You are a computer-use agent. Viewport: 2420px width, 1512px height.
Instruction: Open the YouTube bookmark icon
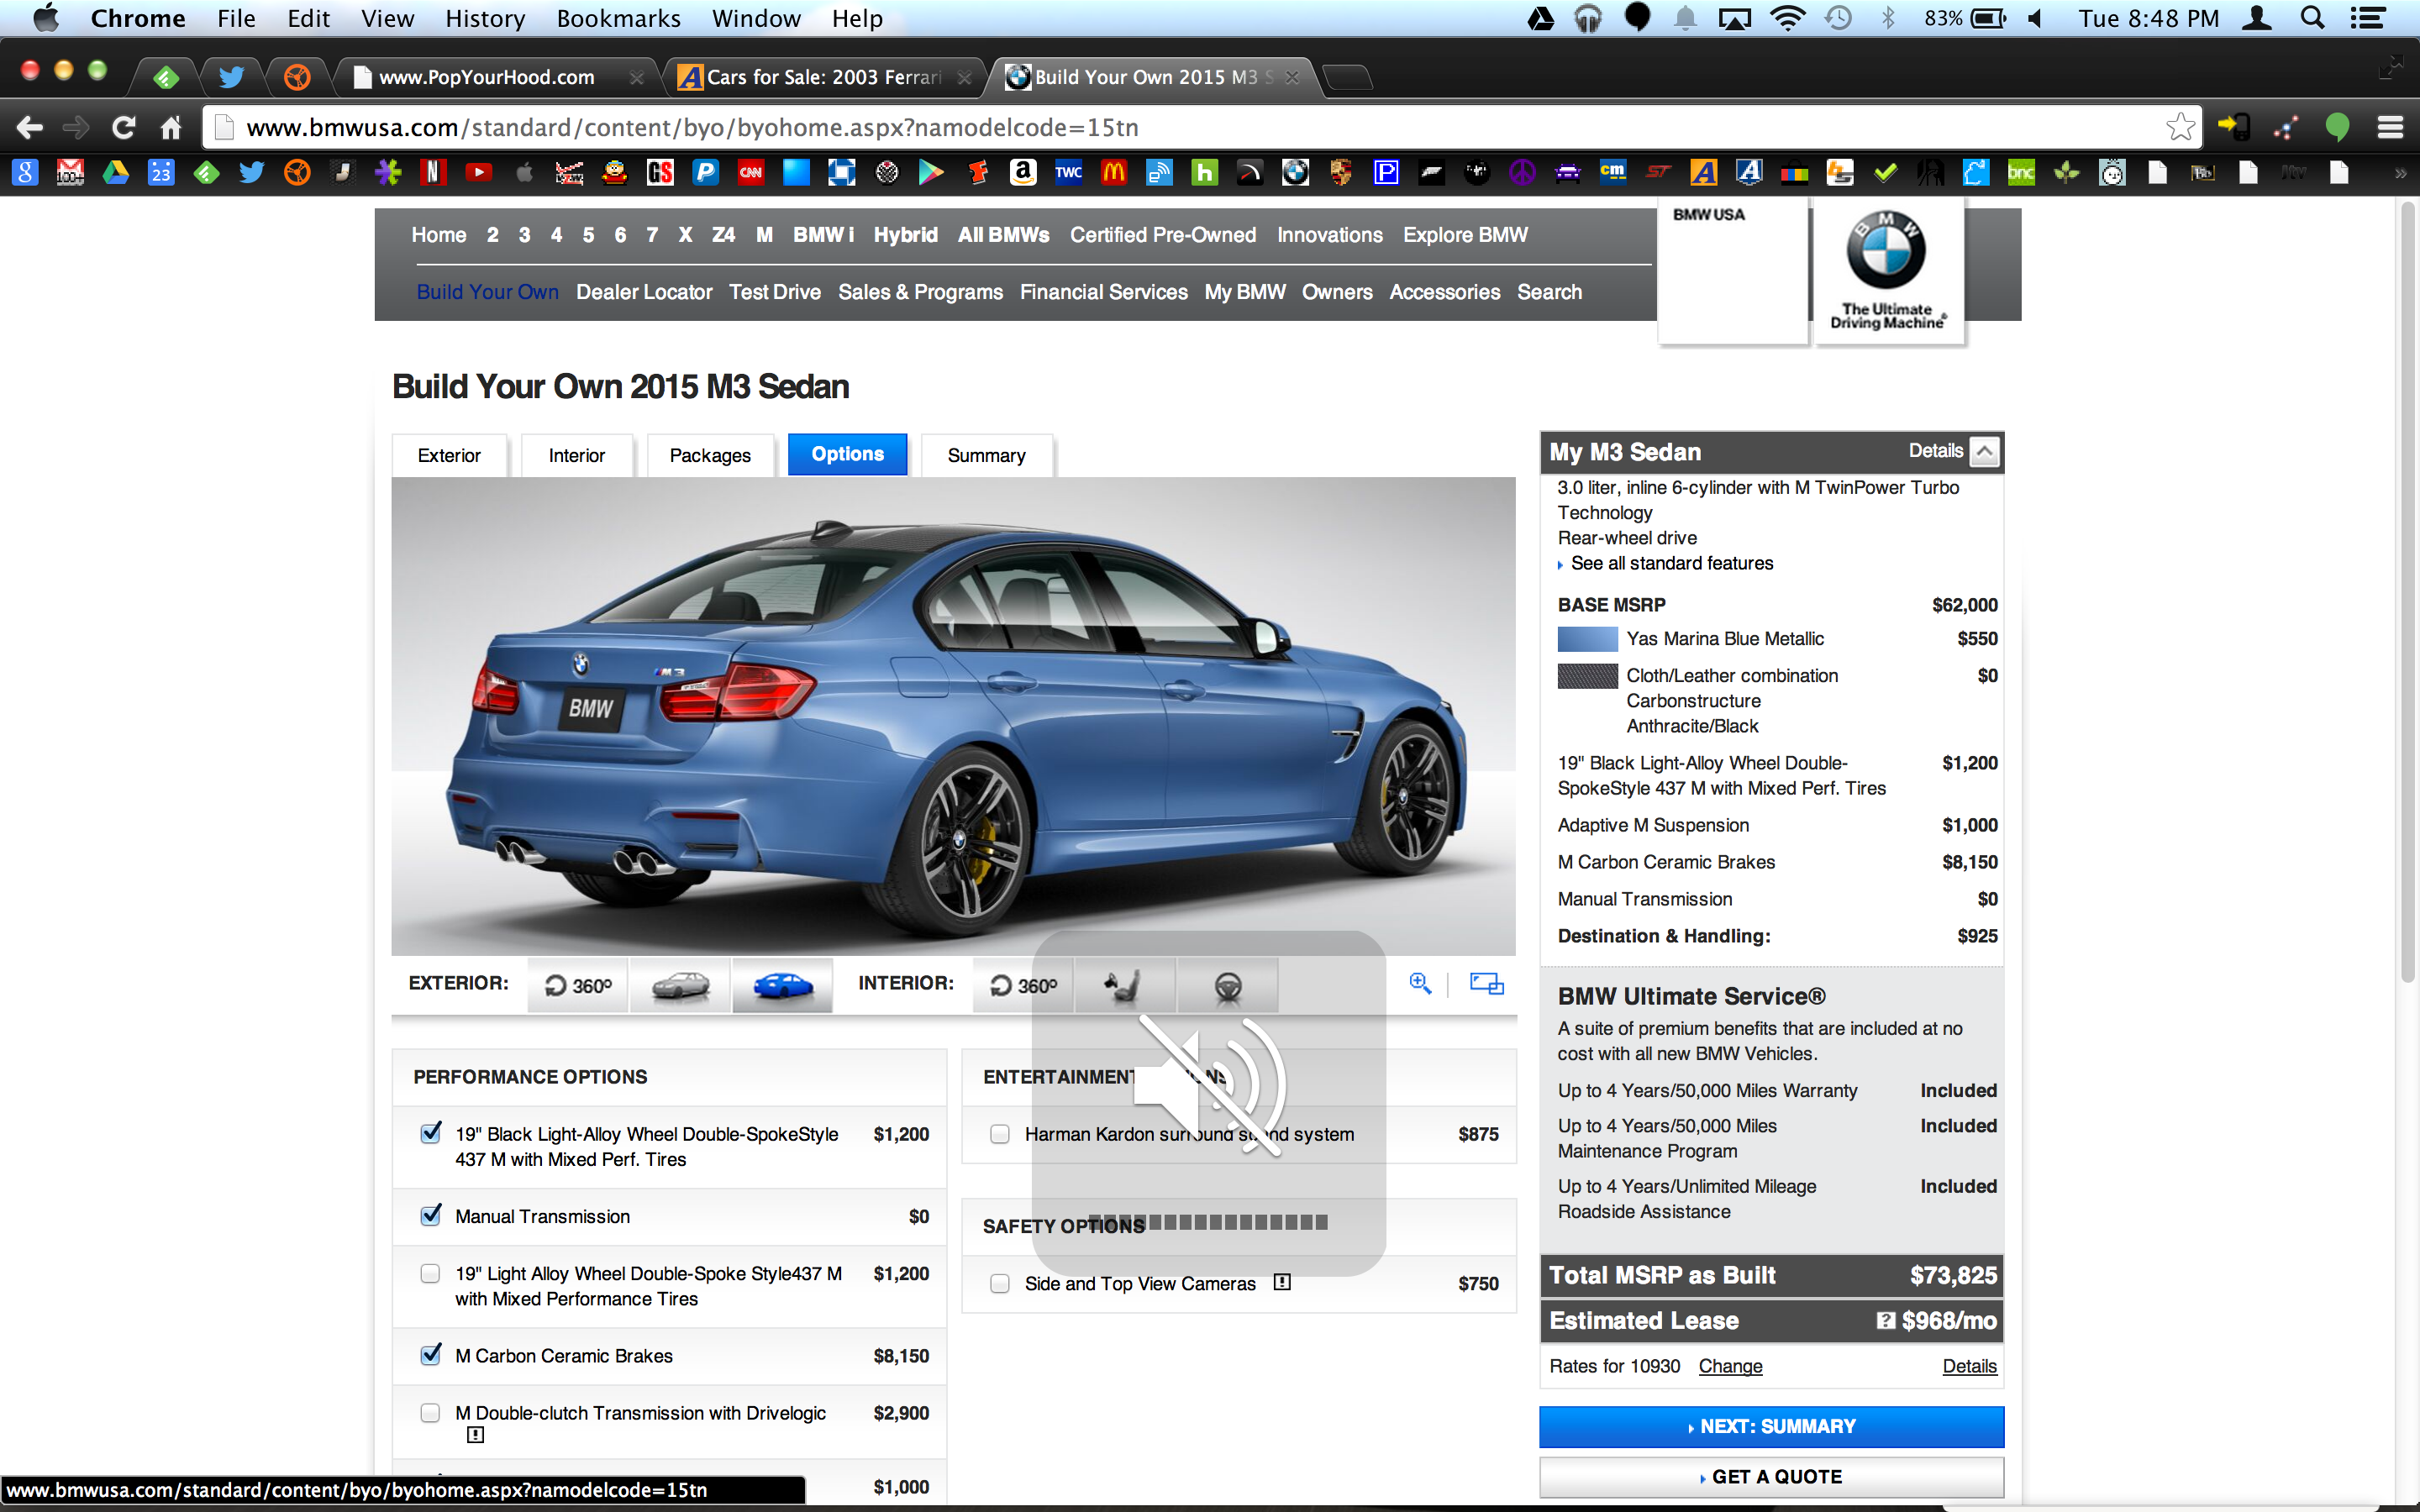pyautogui.click(x=478, y=173)
